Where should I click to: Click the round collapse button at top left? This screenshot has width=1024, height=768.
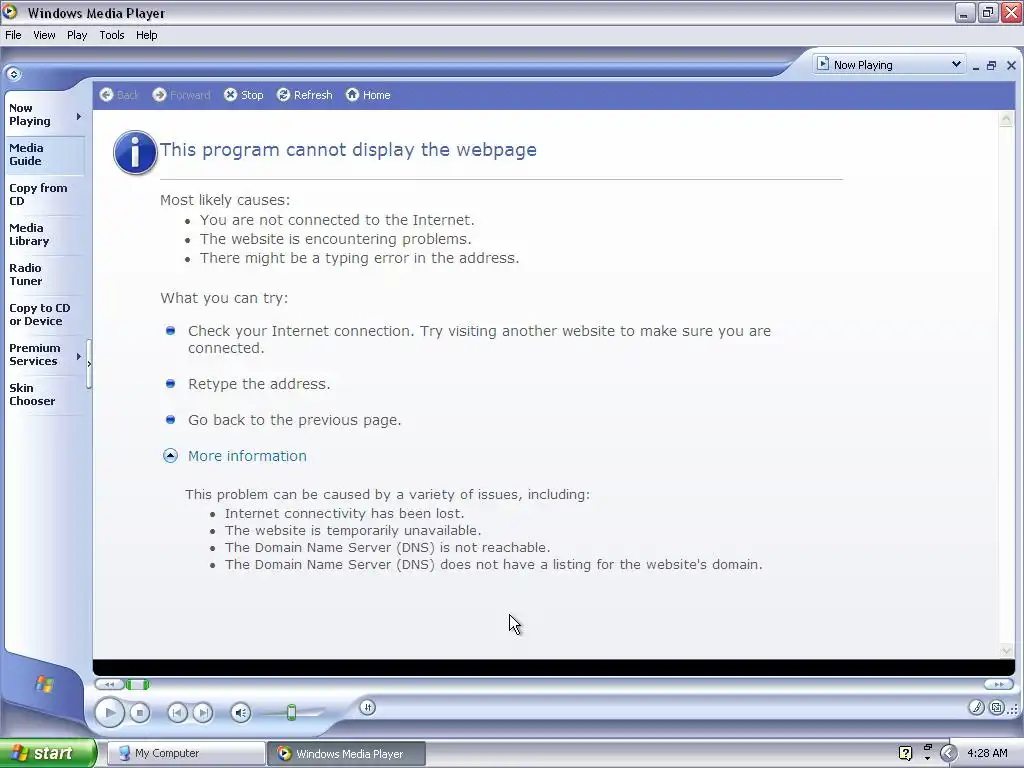coord(14,74)
